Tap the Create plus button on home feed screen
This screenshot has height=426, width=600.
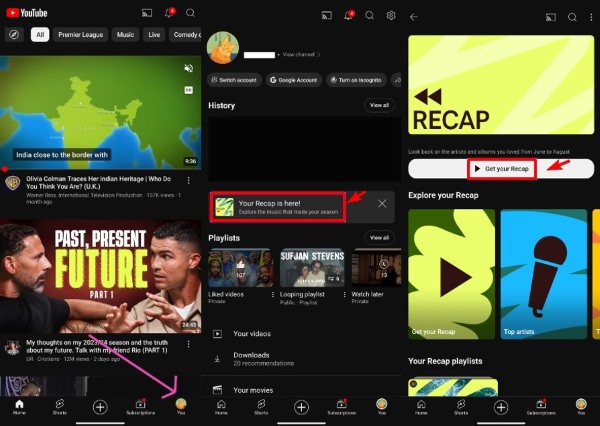[100, 407]
